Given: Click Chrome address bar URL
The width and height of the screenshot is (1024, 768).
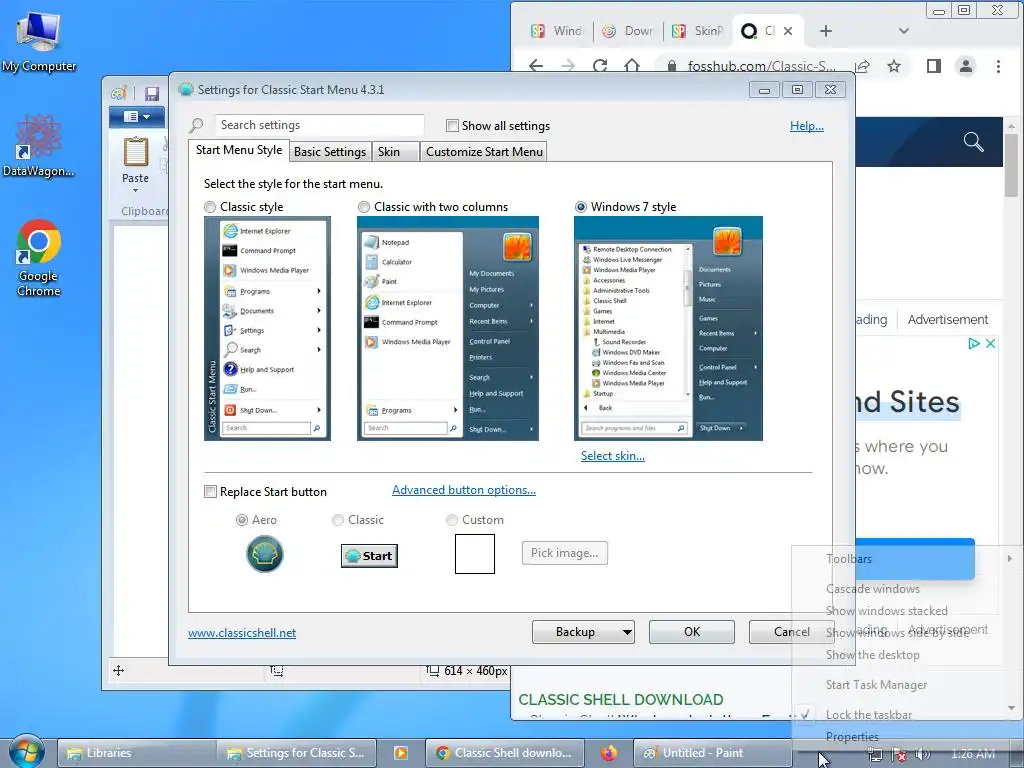Looking at the screenshot, I should click(x=761, y=65).
